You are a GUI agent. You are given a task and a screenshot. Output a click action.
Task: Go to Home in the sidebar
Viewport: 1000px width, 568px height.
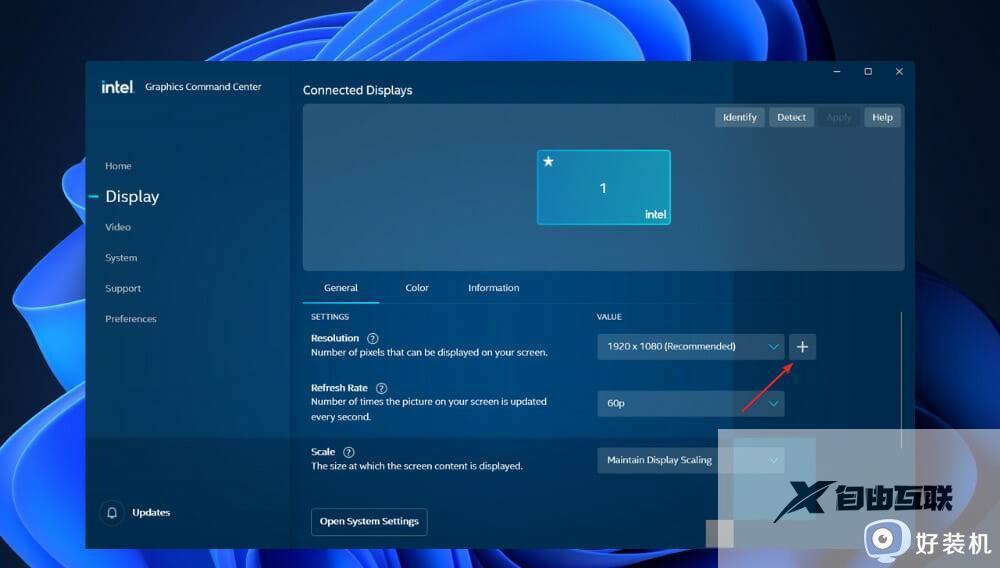tap(118, 166)
